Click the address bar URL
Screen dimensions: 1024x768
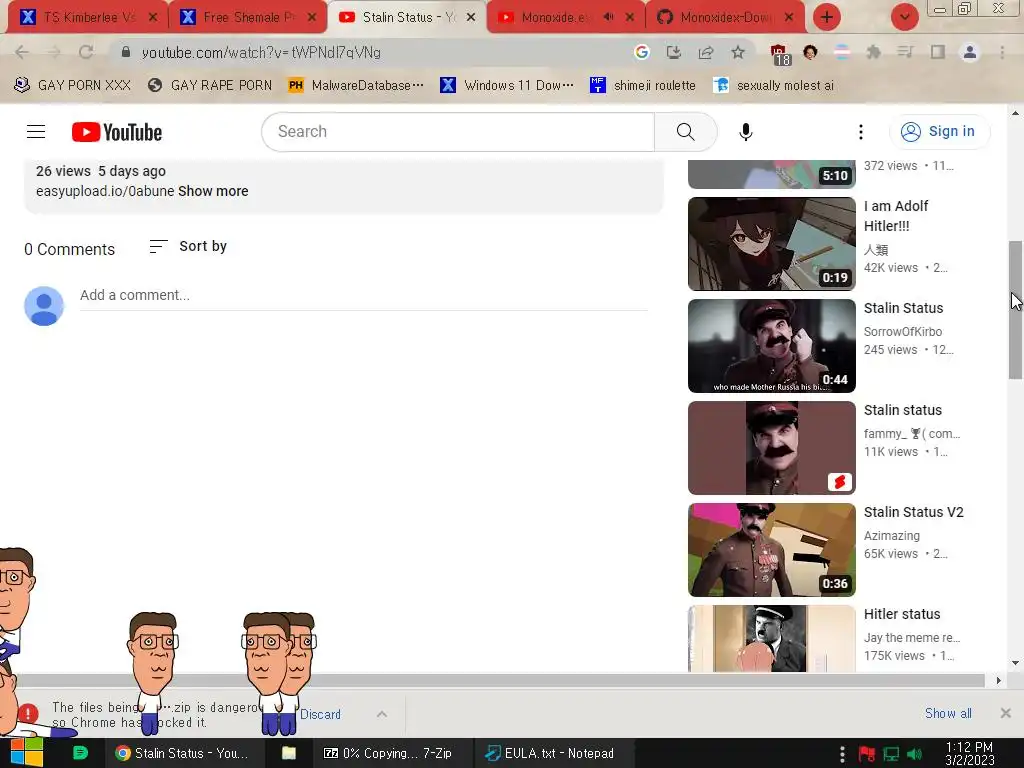[261, 52]
